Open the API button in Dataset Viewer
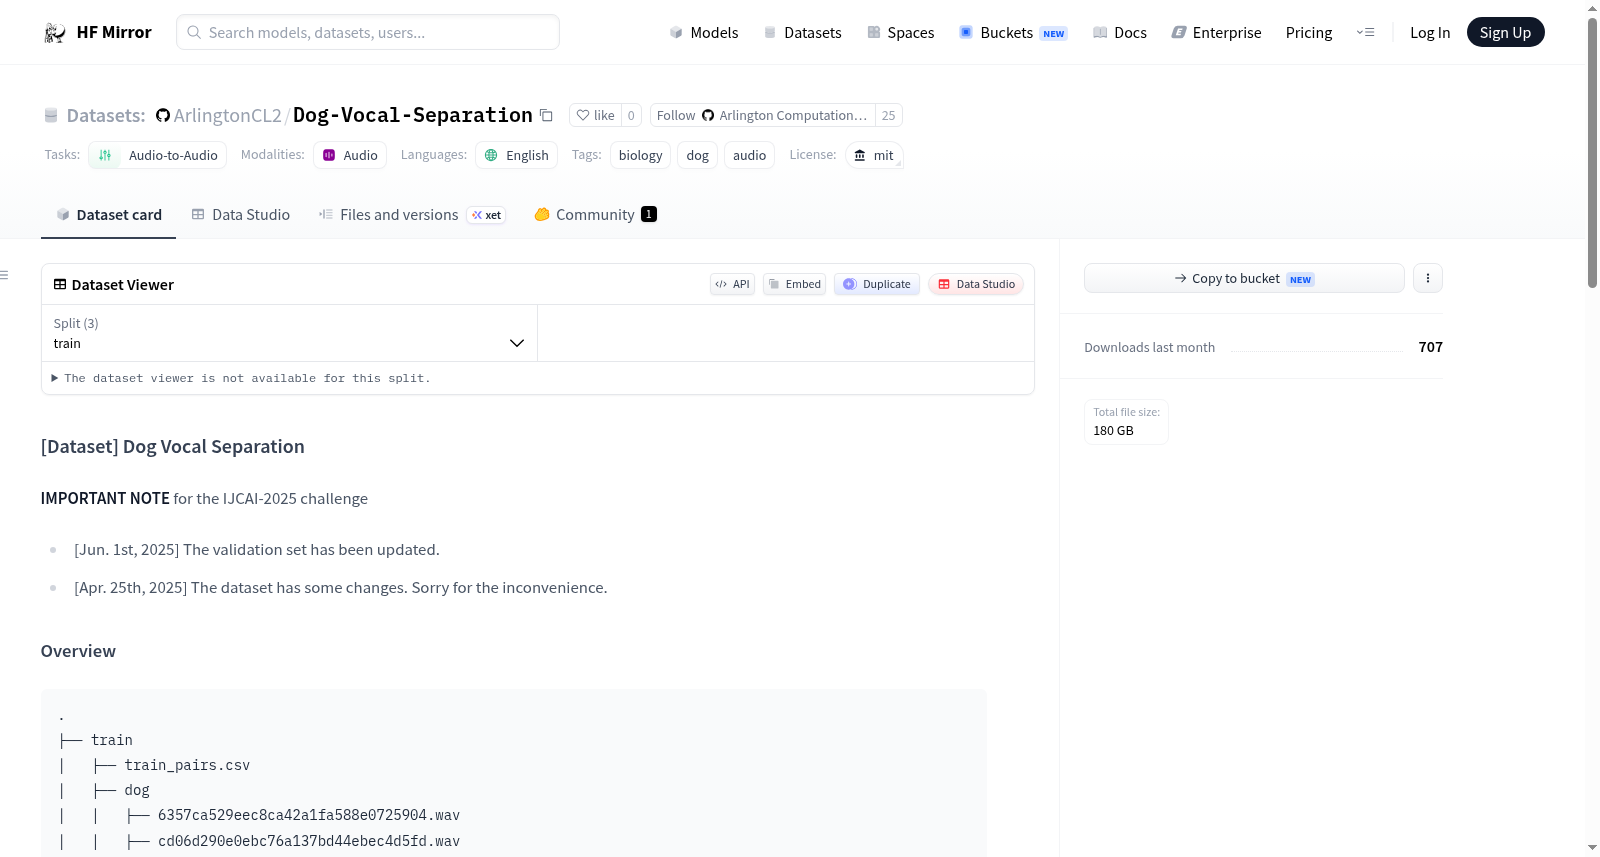Viewport: 1600px width, 857px height. [732, 284]
